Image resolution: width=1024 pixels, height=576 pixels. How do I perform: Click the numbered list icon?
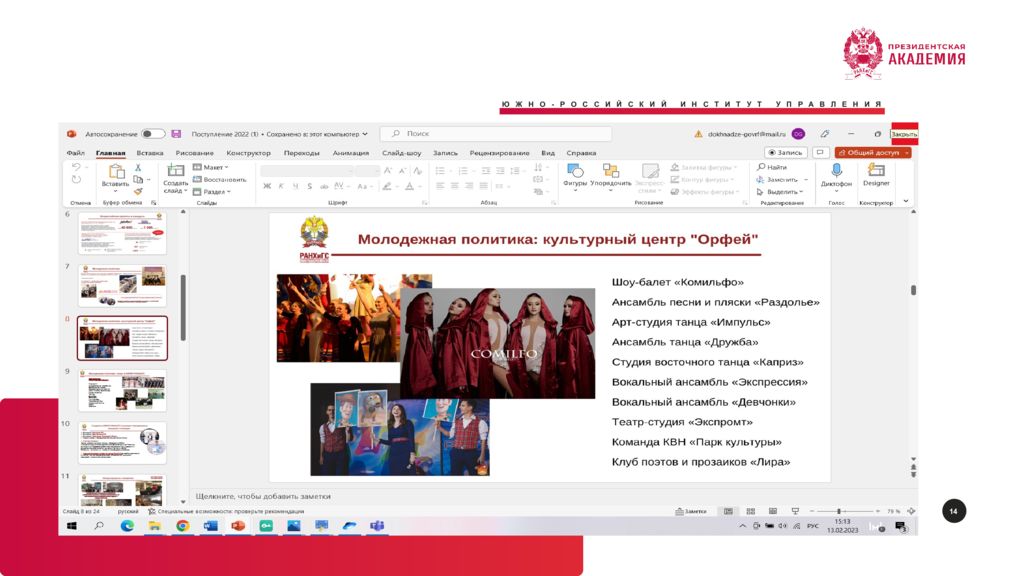click(463, 170)
